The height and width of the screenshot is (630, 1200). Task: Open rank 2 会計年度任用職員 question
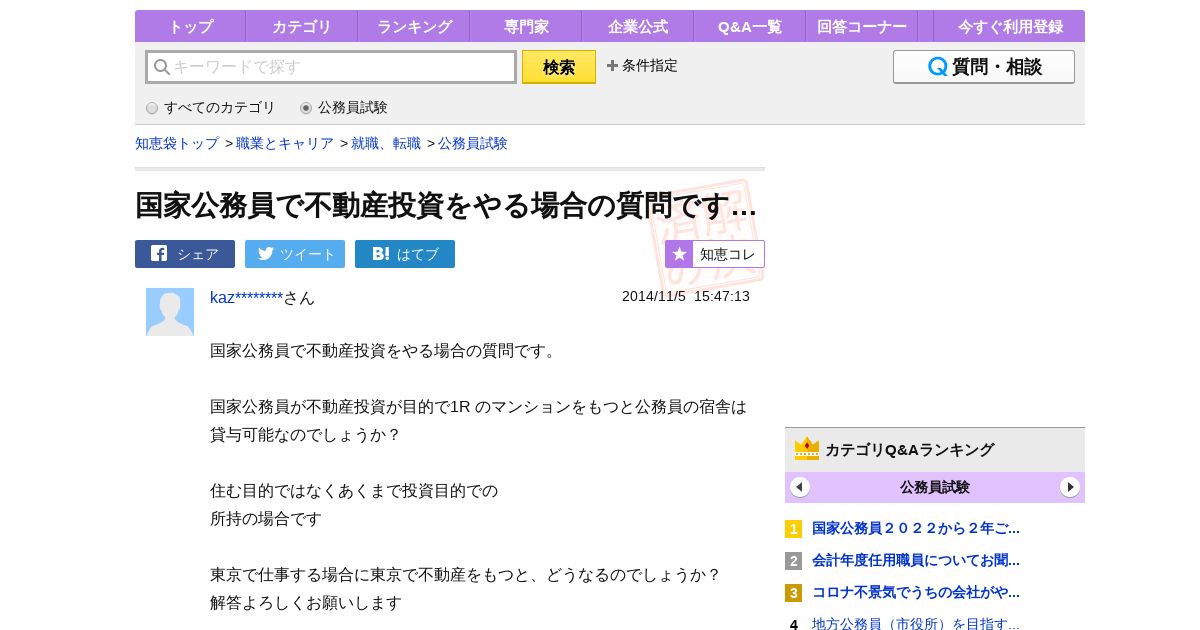(x=916, y=560)
